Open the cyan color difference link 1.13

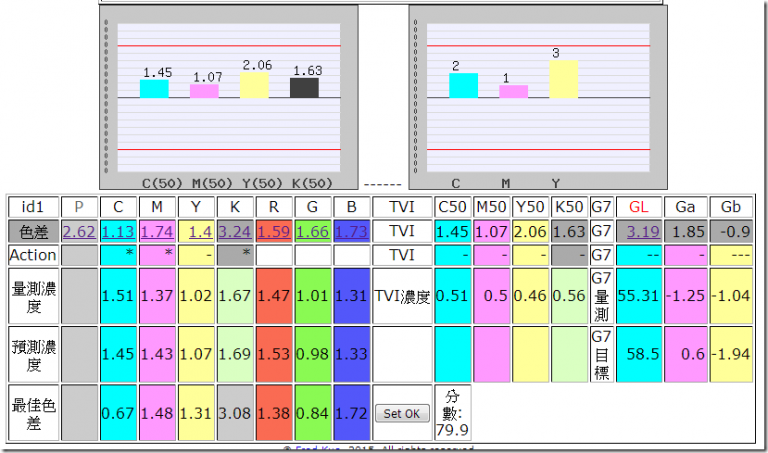[x=118, y=231]
